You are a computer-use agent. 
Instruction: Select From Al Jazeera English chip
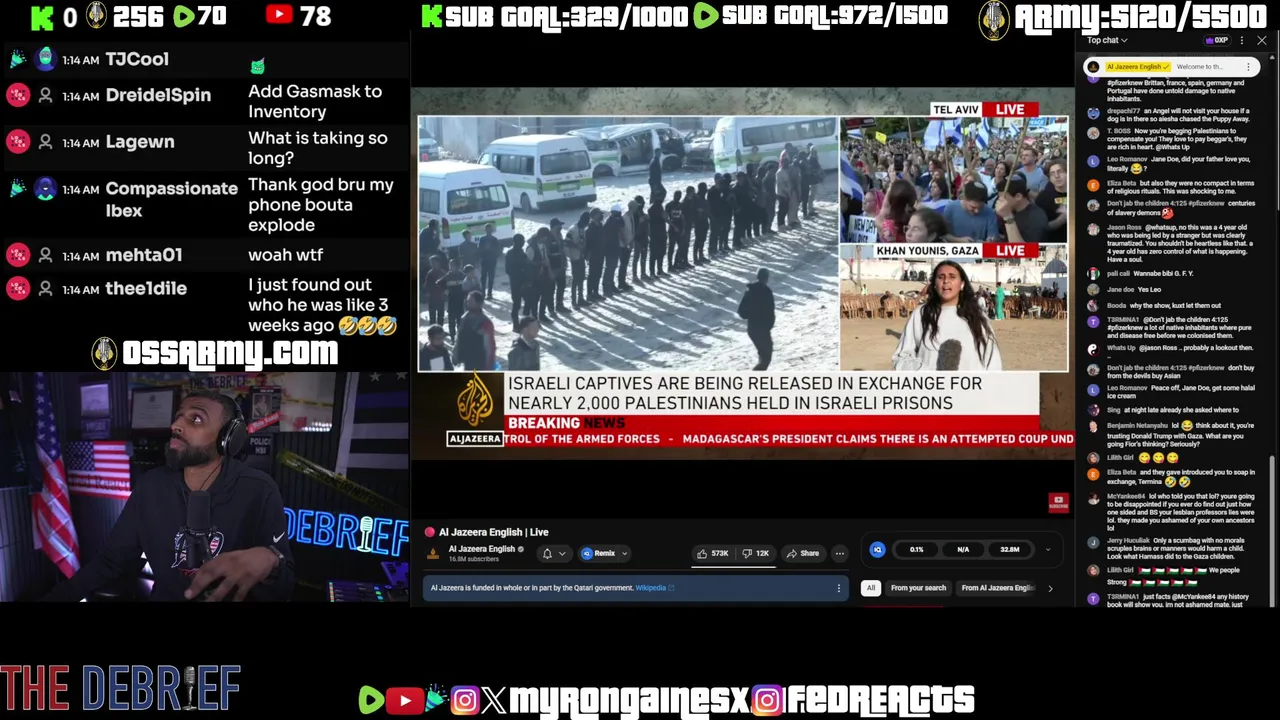click(x=997, y=588)
